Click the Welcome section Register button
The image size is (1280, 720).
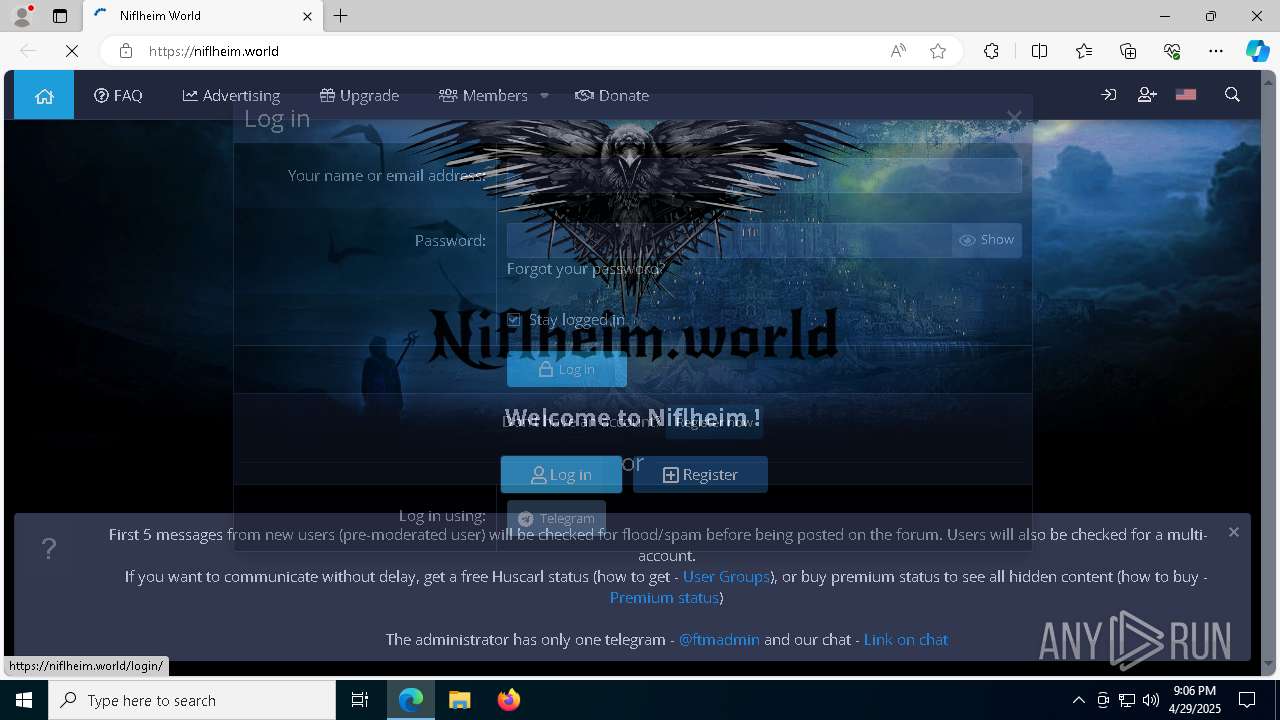tap(700, 474)
